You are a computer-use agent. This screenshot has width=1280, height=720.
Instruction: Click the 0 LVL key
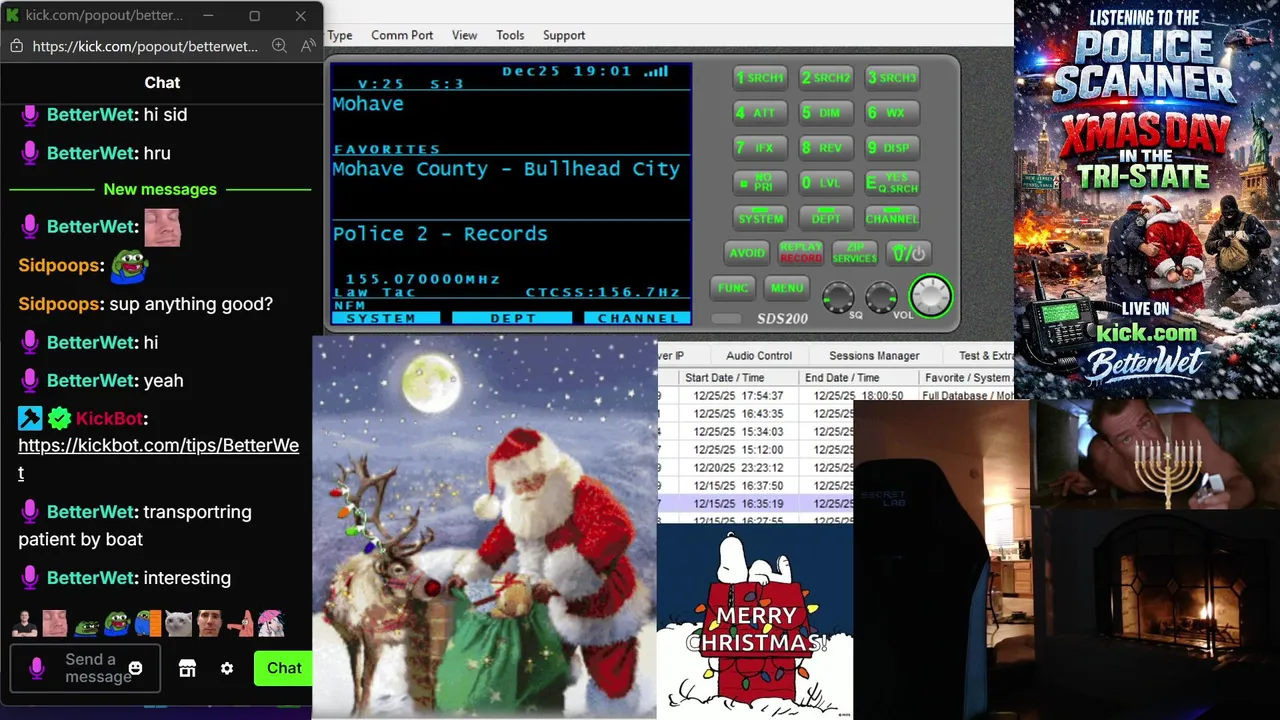tap(826, 183)
